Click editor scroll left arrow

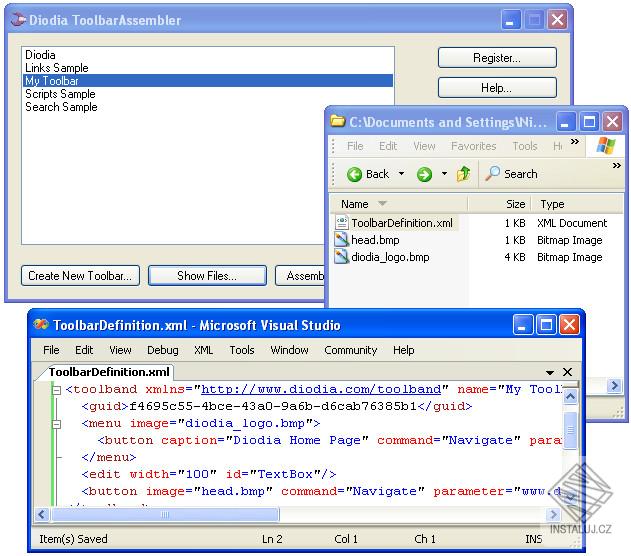pyautogui.click(x=41, y=514)
